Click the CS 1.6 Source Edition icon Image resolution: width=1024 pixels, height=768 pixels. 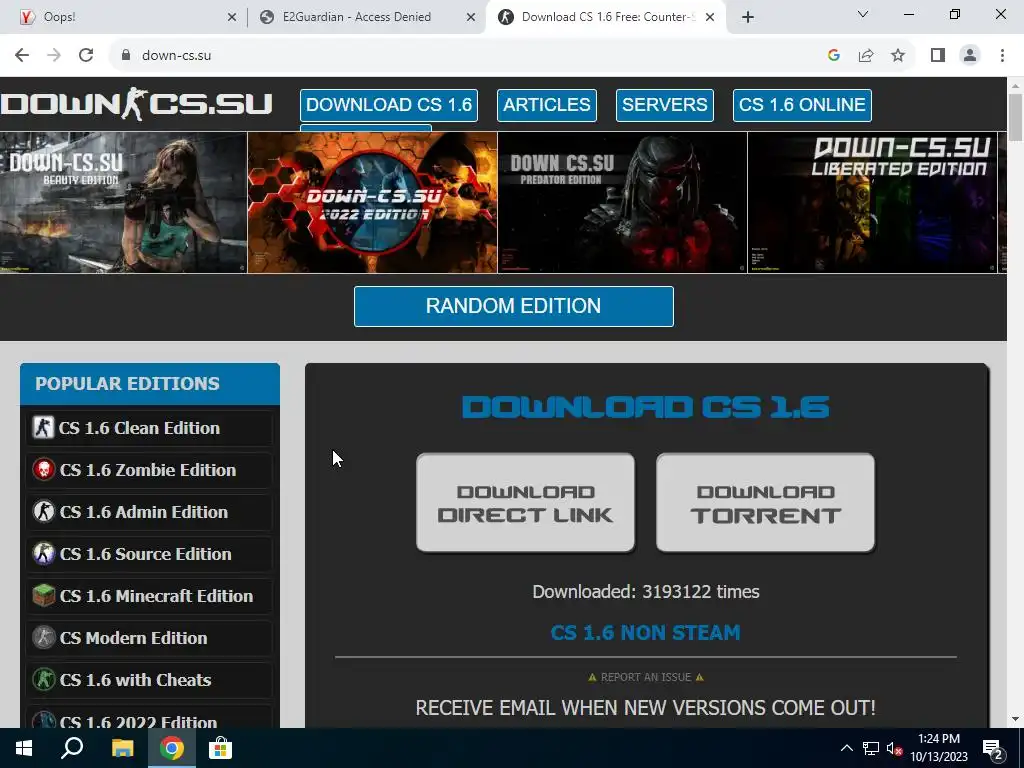pyautogui.click(x=44, y=554)
